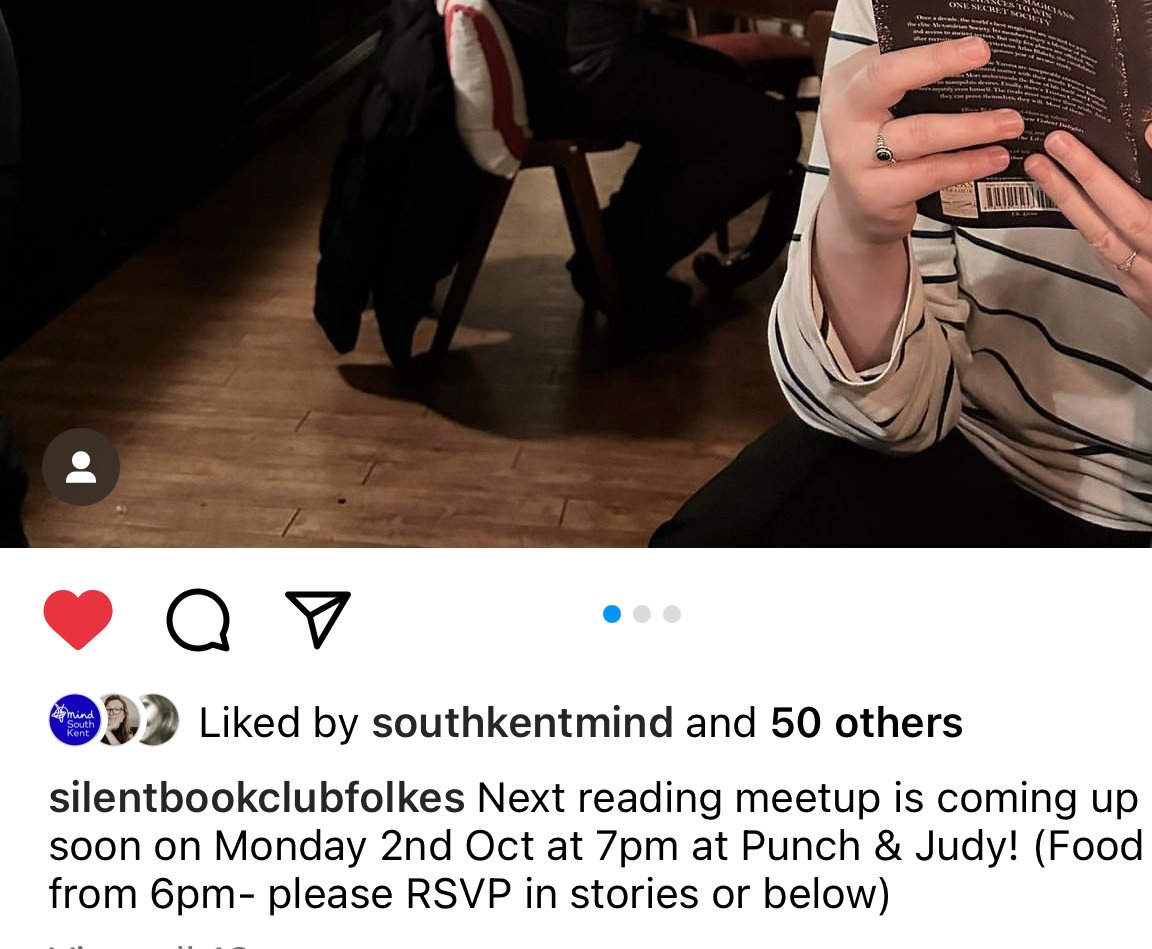1152x949 pixels.
Task: Jump to the third carousel dot
Action: pyautogui.click(x=672, y=614)
